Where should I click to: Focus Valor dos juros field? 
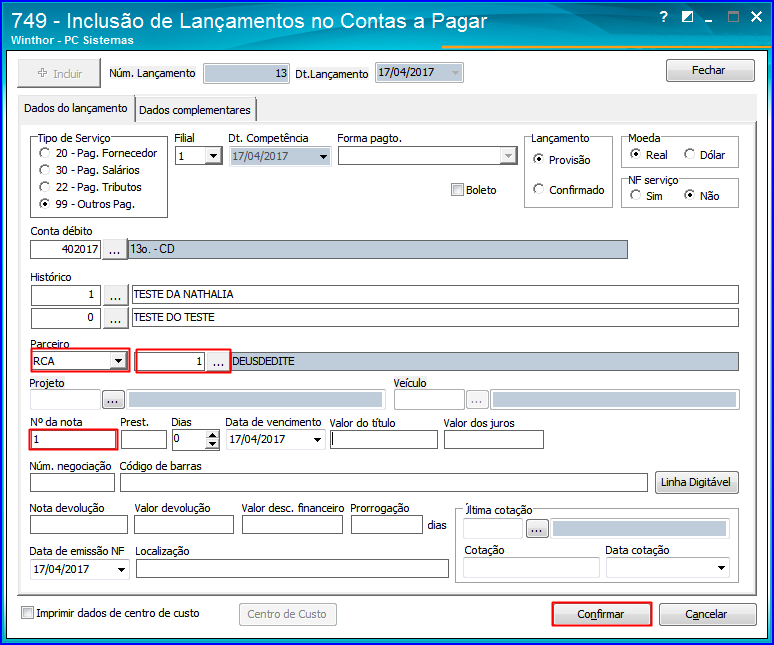click(x=494, y=440)
